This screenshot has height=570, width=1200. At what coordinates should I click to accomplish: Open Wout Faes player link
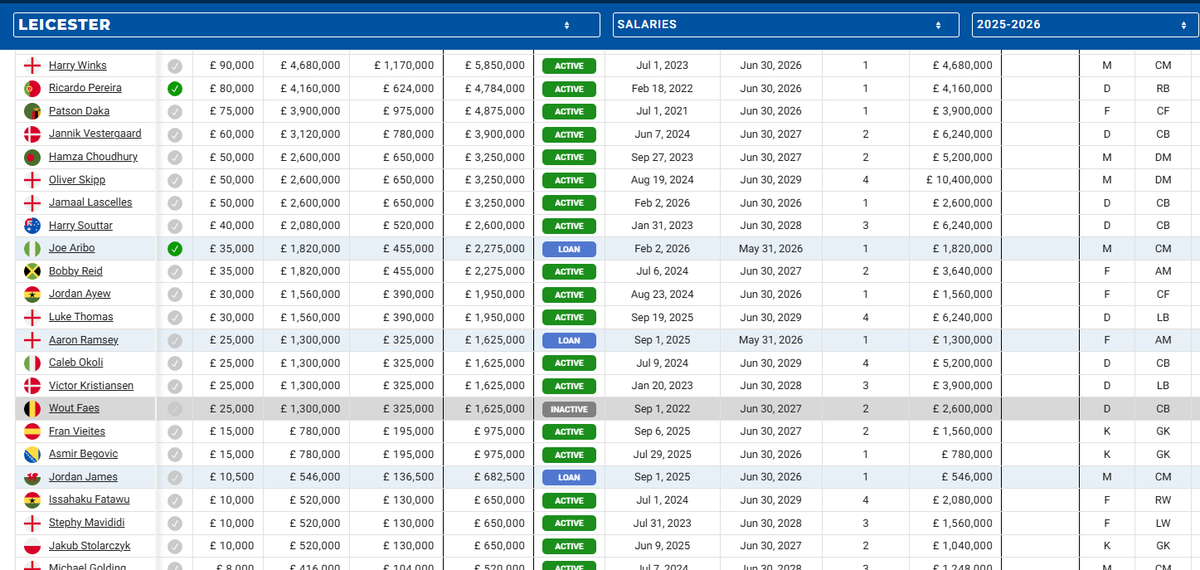pyautogui.click(x=74, y=408)
